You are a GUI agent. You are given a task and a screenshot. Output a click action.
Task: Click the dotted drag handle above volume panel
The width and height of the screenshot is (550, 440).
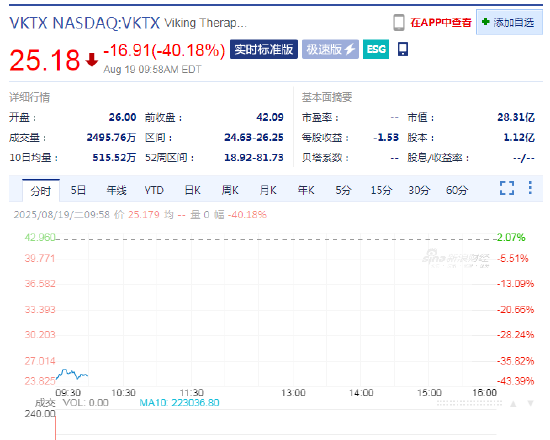(x=469, y=404)
